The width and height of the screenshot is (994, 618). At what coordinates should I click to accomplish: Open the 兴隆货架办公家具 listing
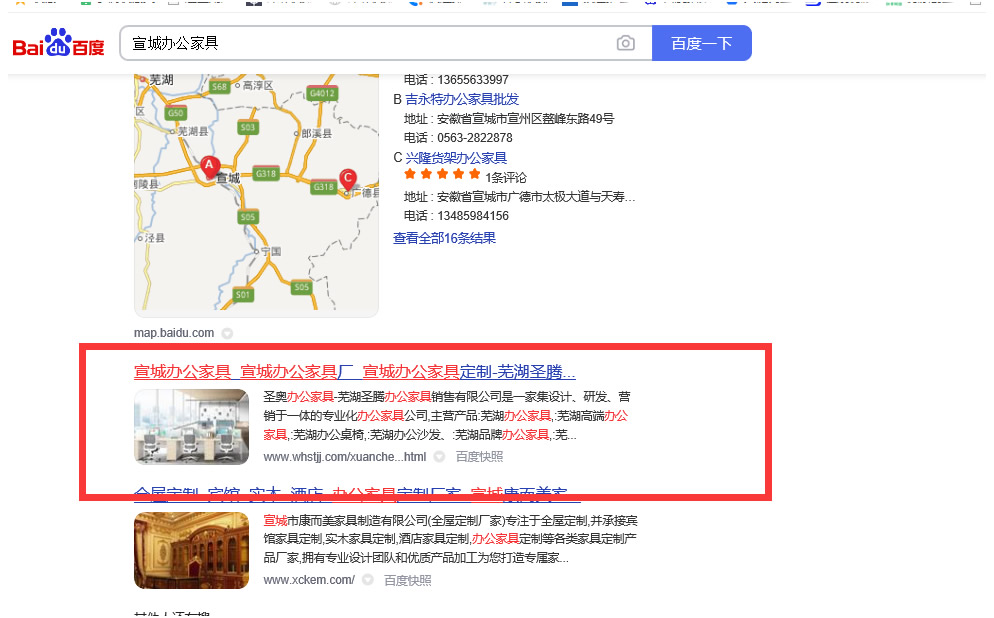coord(456,158)
